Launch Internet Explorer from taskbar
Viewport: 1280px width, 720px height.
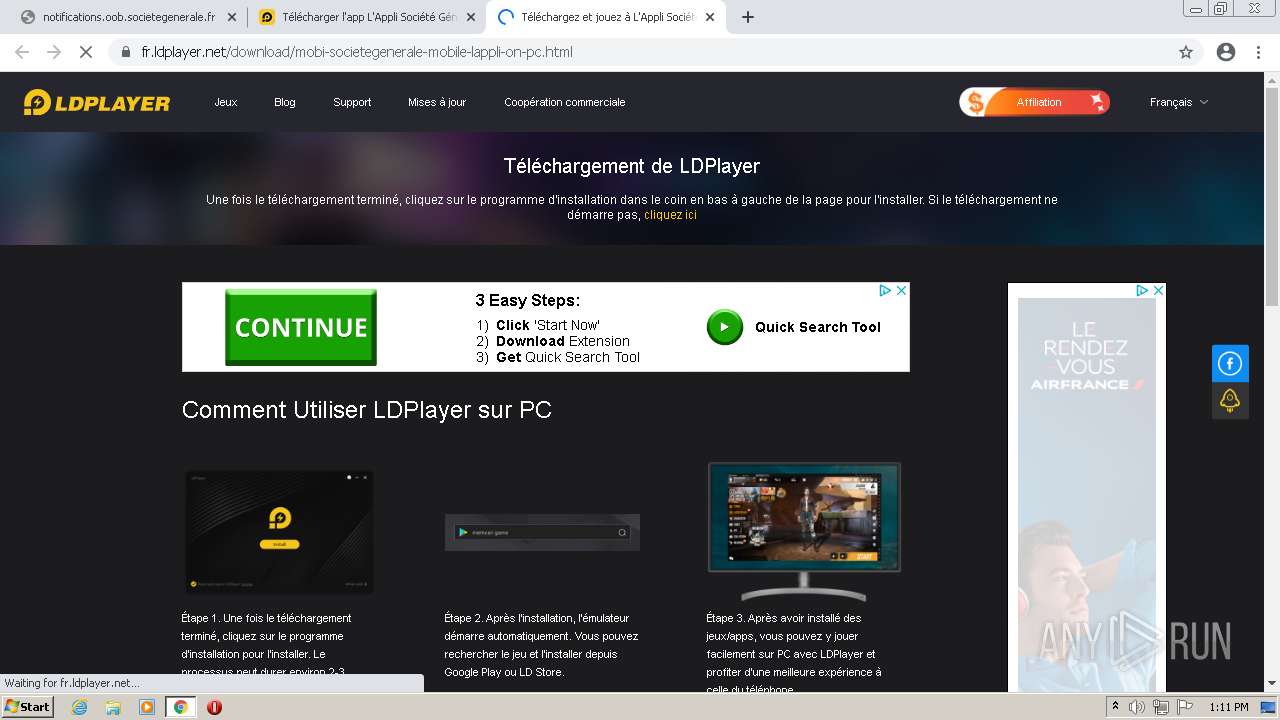coord(80,707)
